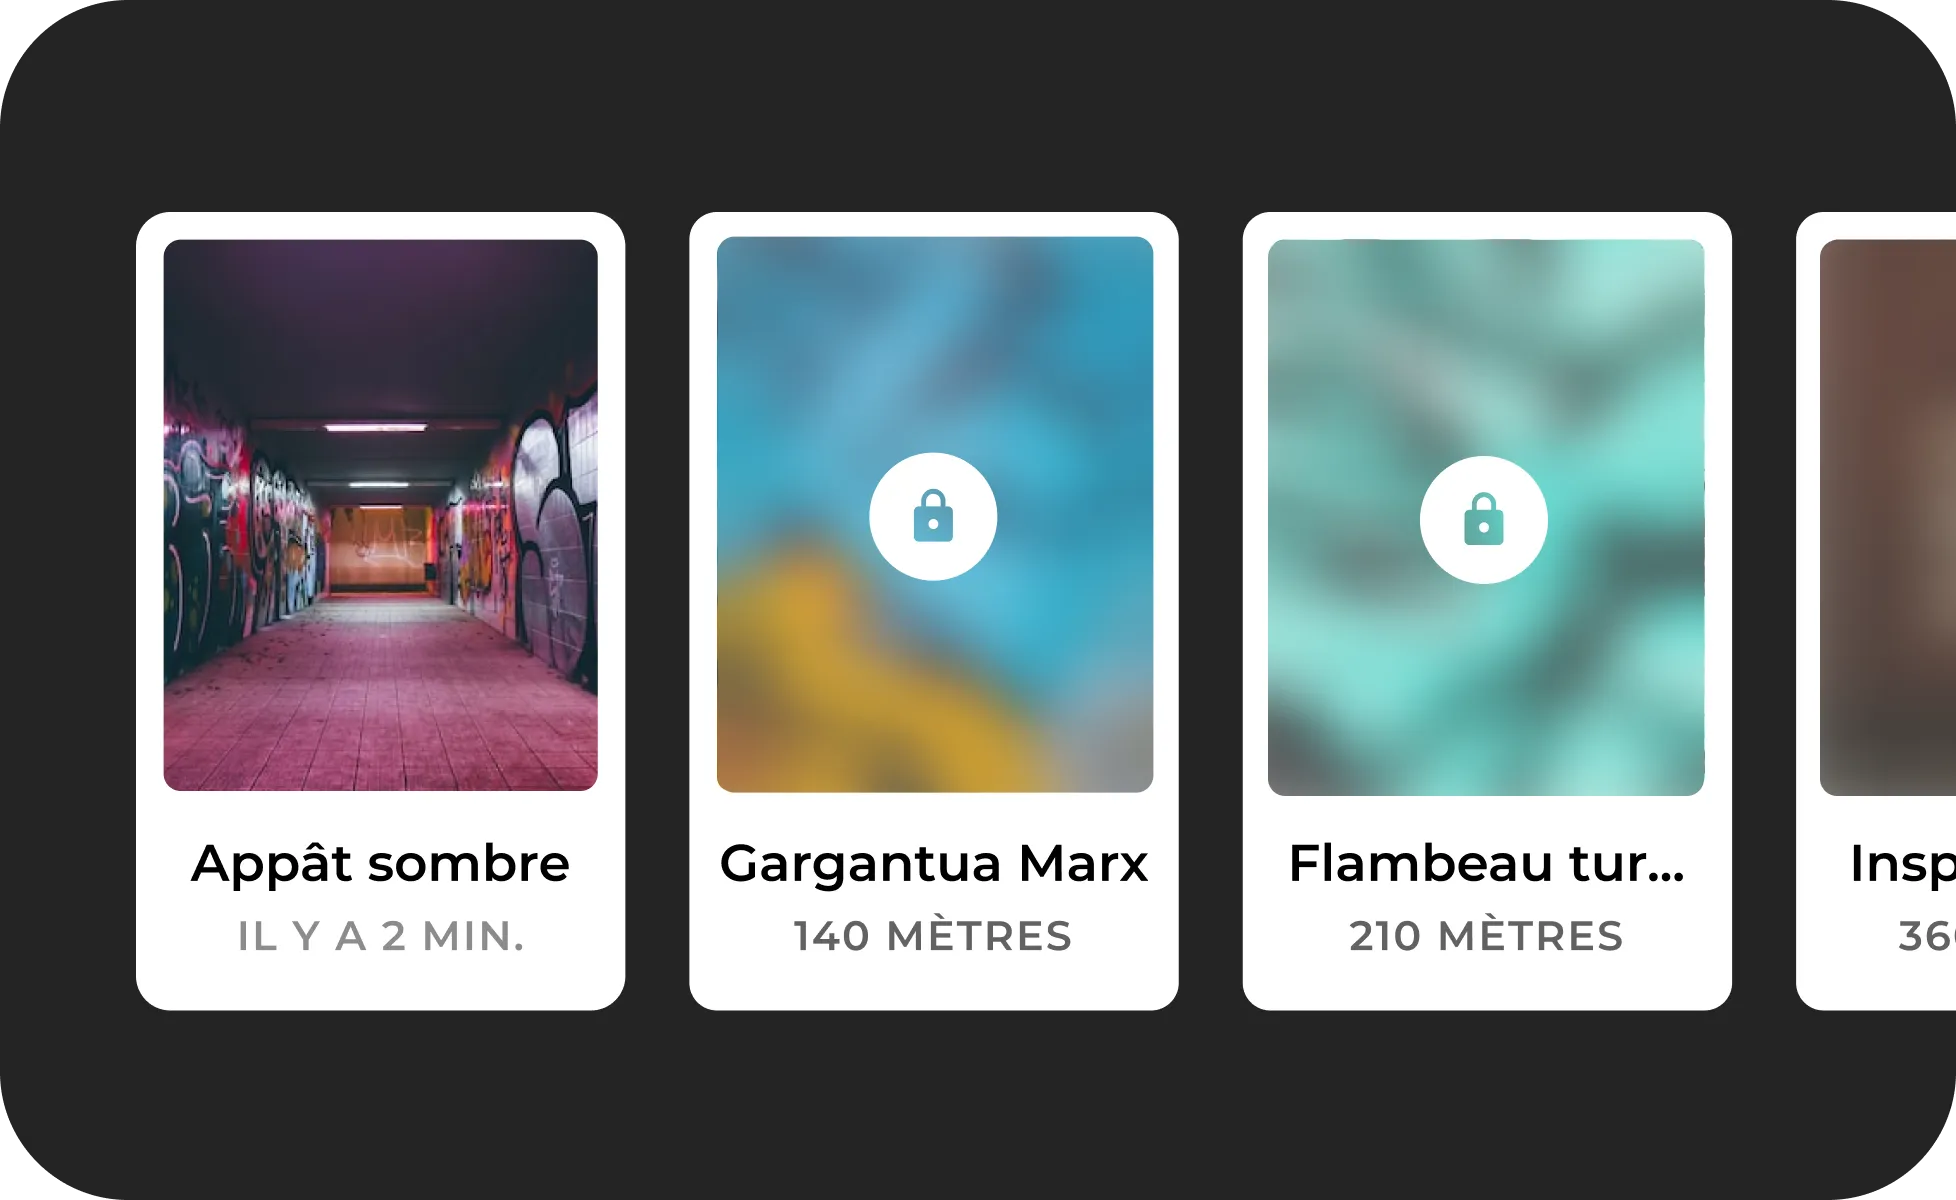Viewport: 1956px width, 1200px height.
Task: Select the blurred blue and yellow image
Action: (x=935, y=515)
